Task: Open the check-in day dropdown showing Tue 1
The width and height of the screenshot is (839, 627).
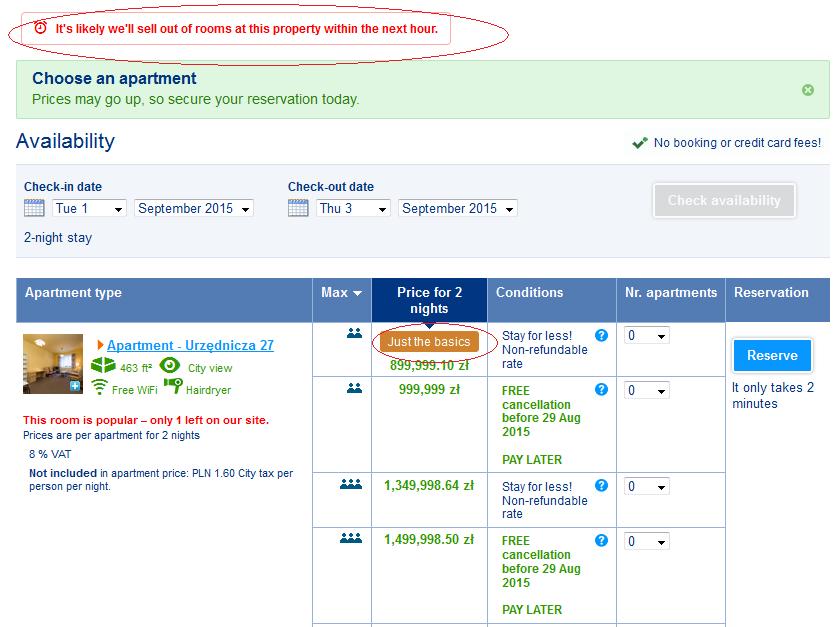Action: coord(89,208)
